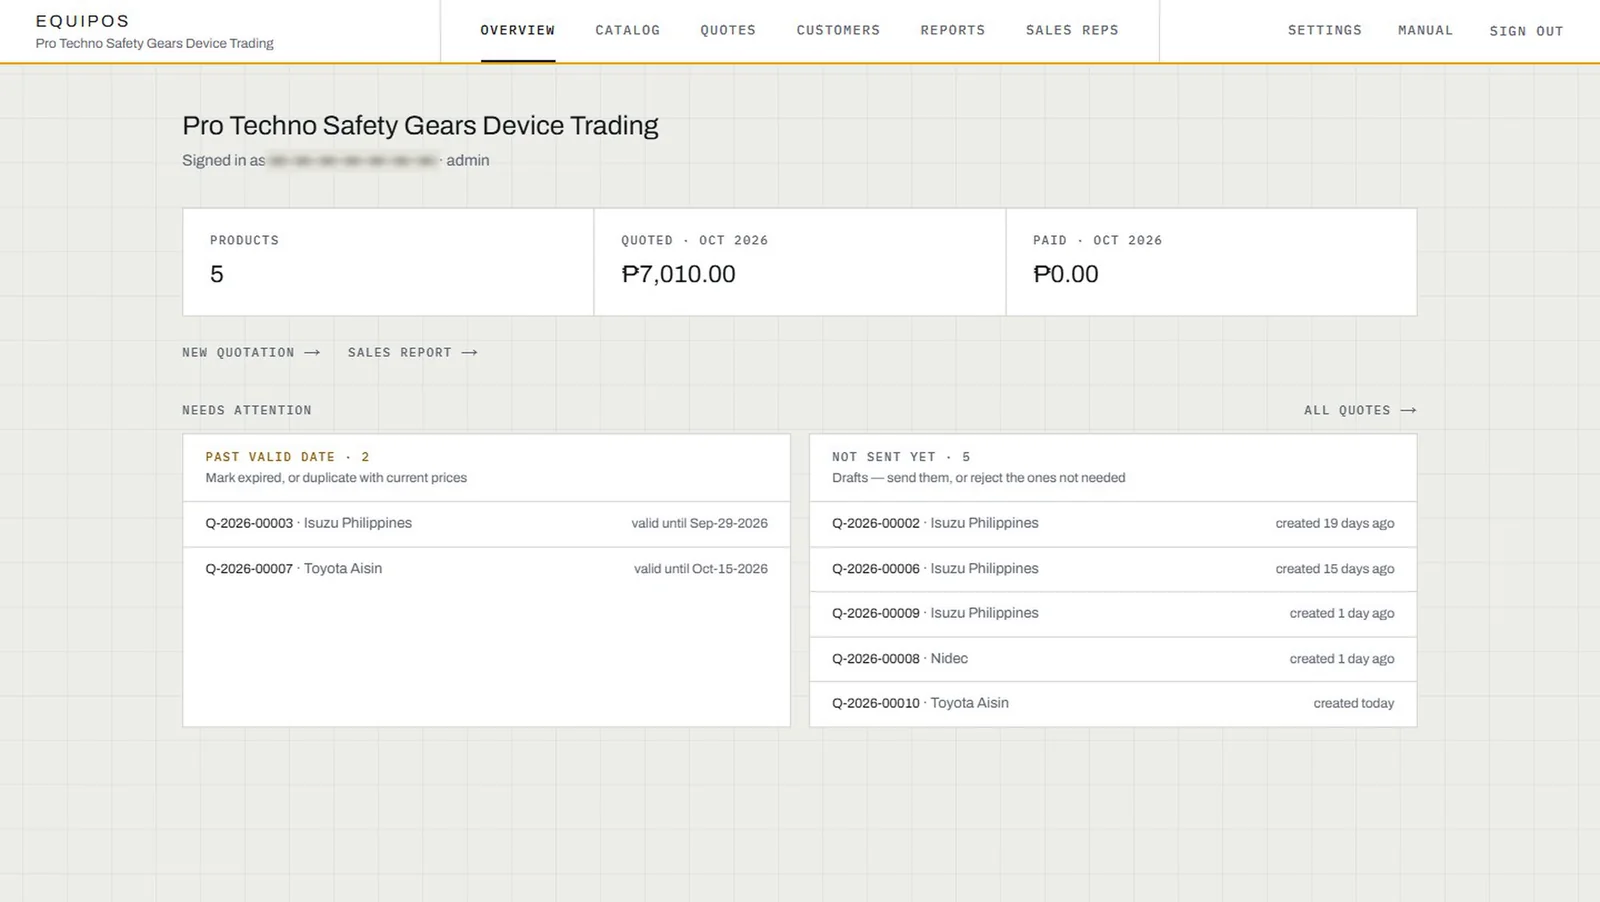
Task: Switch to the Customers tab
Action: (838, 30)
